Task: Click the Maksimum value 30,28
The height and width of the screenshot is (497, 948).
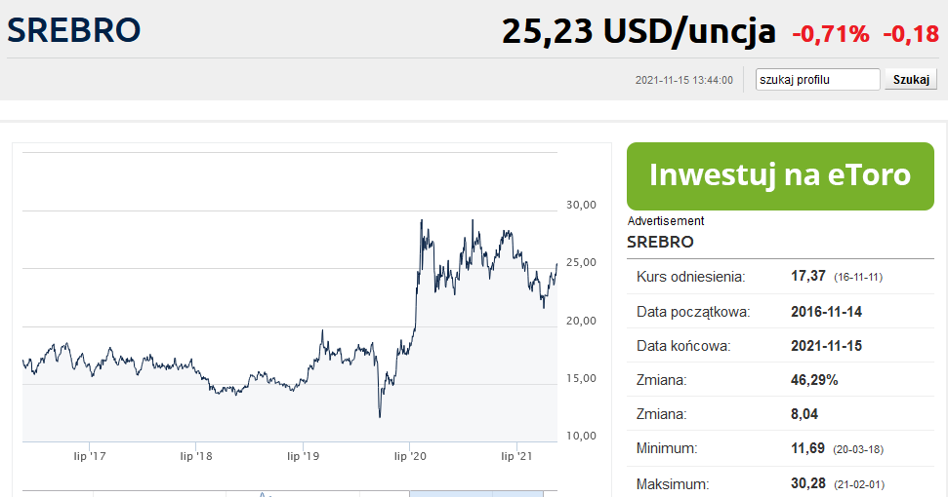Action: 808,484
